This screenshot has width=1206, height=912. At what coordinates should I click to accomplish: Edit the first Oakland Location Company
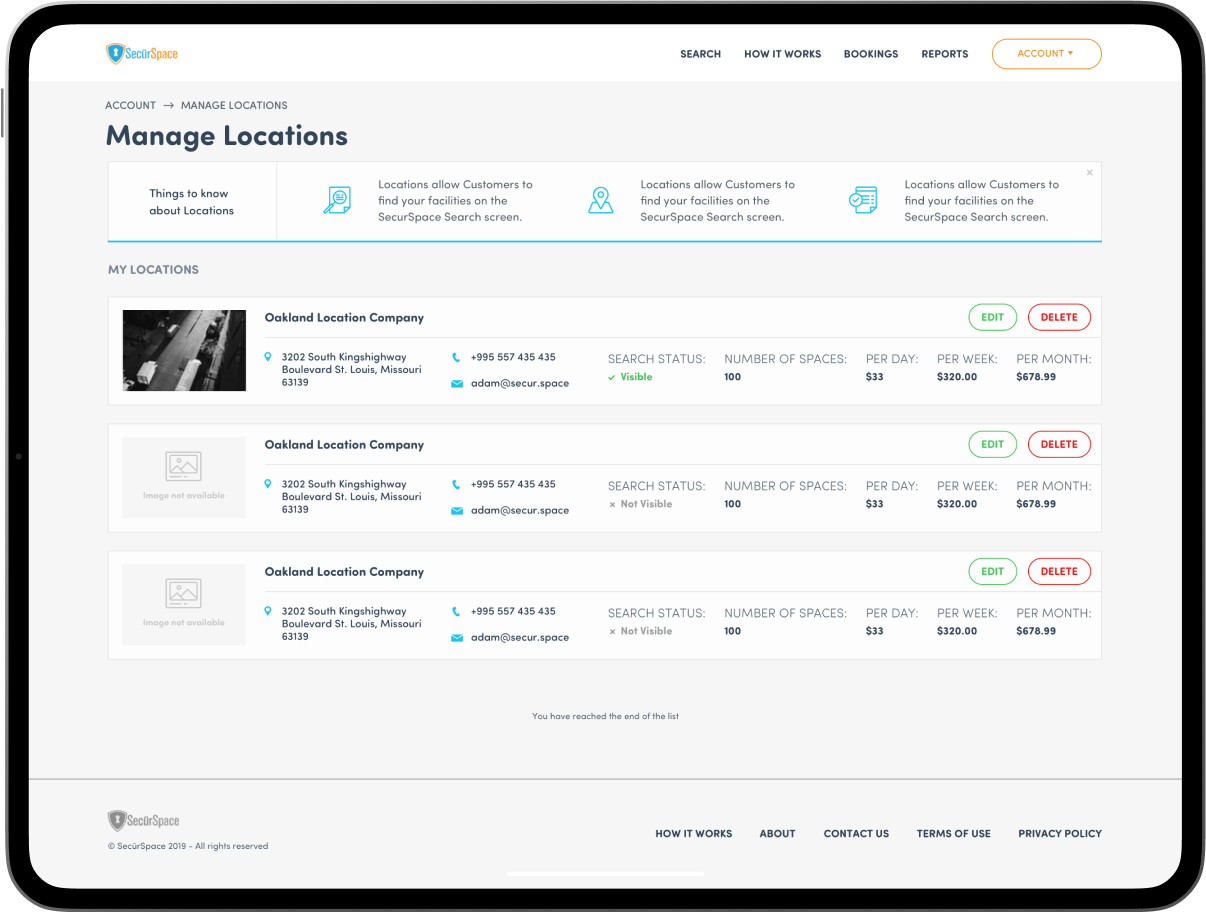coord(992,318)
